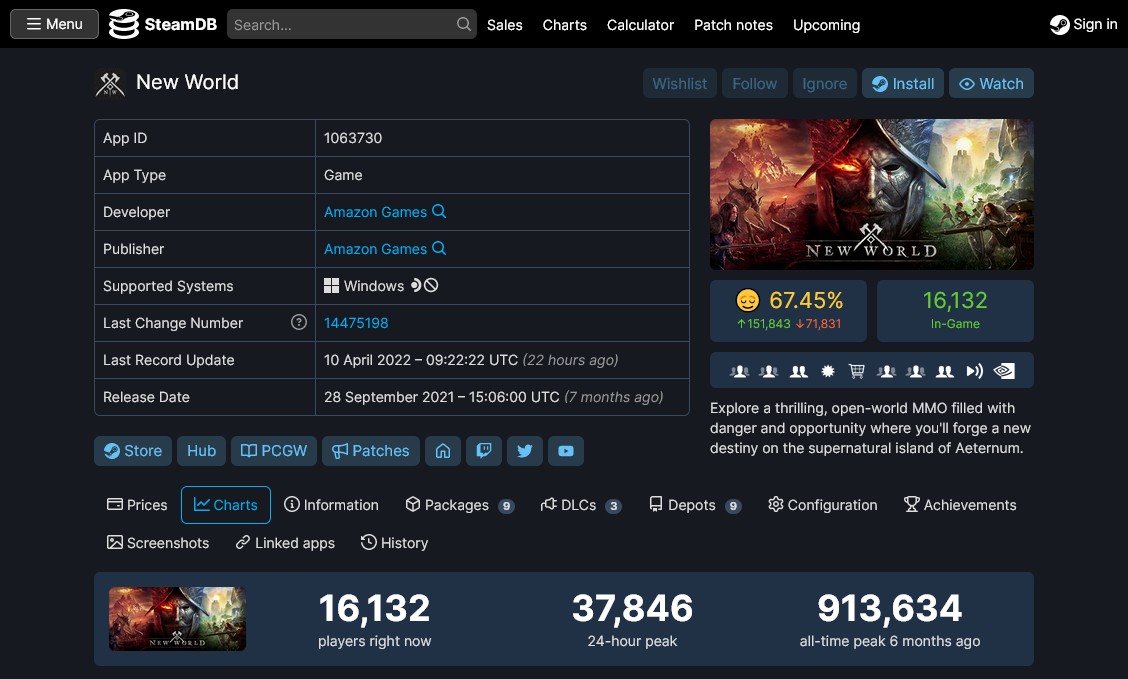
Task: Open the hamburger Menu button
Action: coord(54,24)
